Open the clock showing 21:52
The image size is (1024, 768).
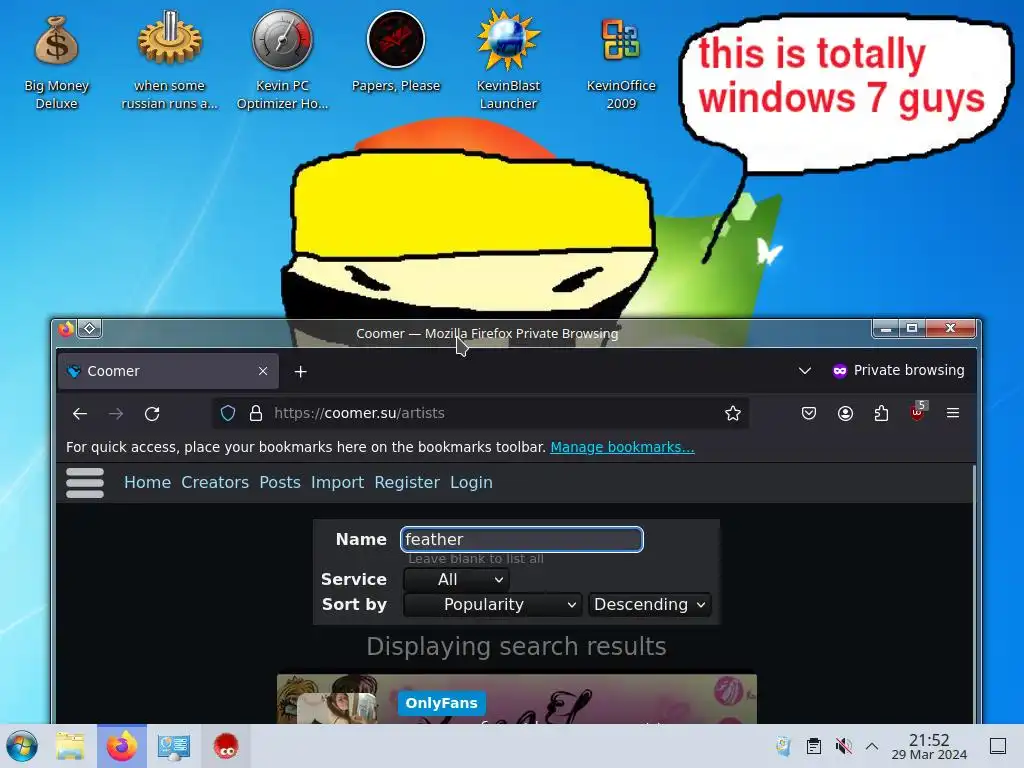929,746
